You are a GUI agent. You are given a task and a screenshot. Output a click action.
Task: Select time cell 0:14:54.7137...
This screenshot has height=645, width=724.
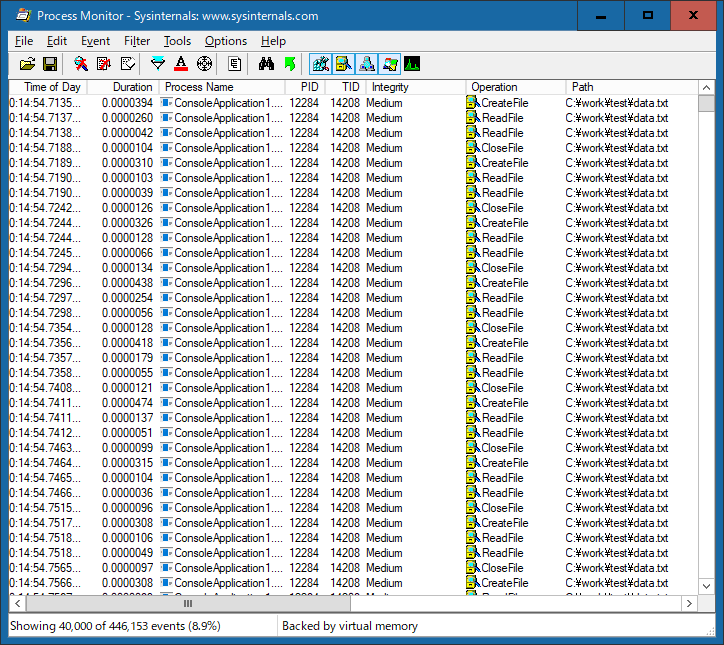45,118
